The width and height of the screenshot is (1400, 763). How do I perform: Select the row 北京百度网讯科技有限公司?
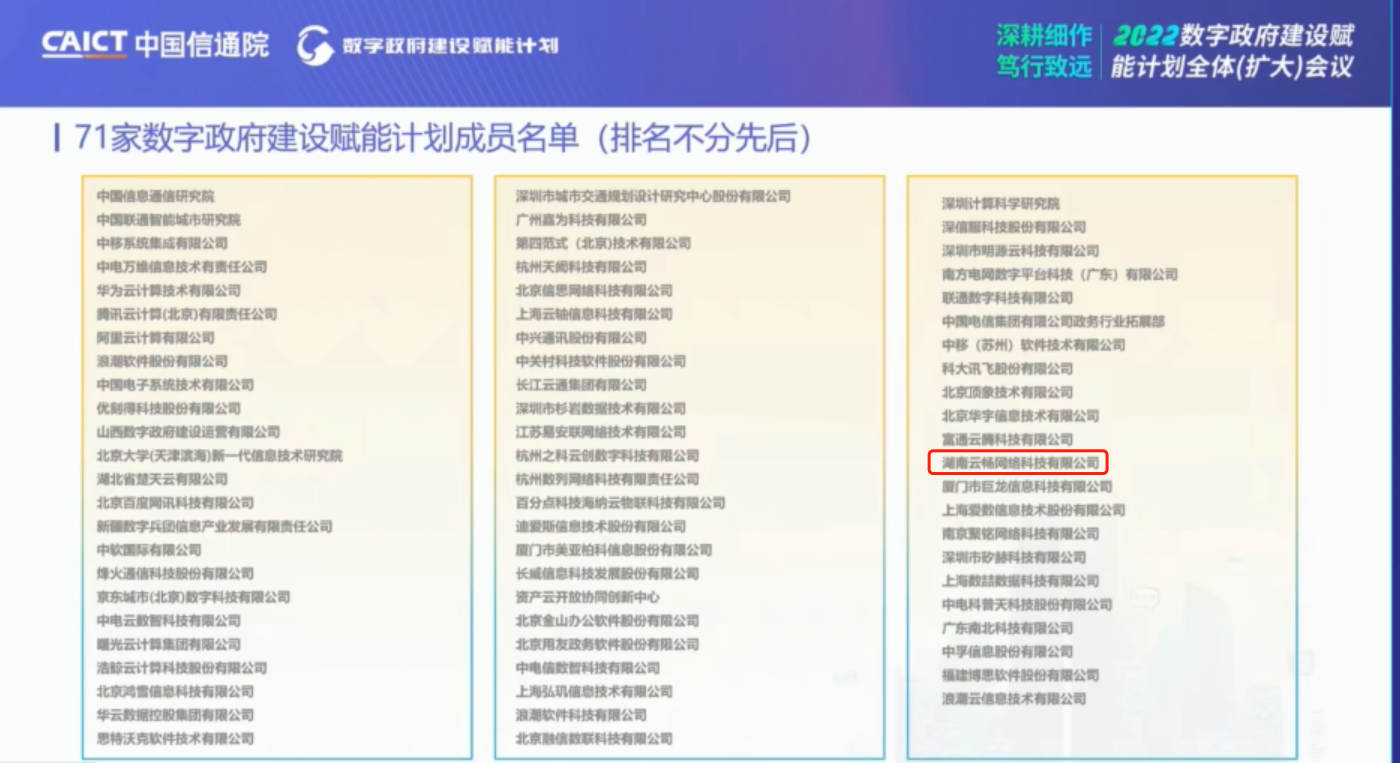click(x=175, y=503)
